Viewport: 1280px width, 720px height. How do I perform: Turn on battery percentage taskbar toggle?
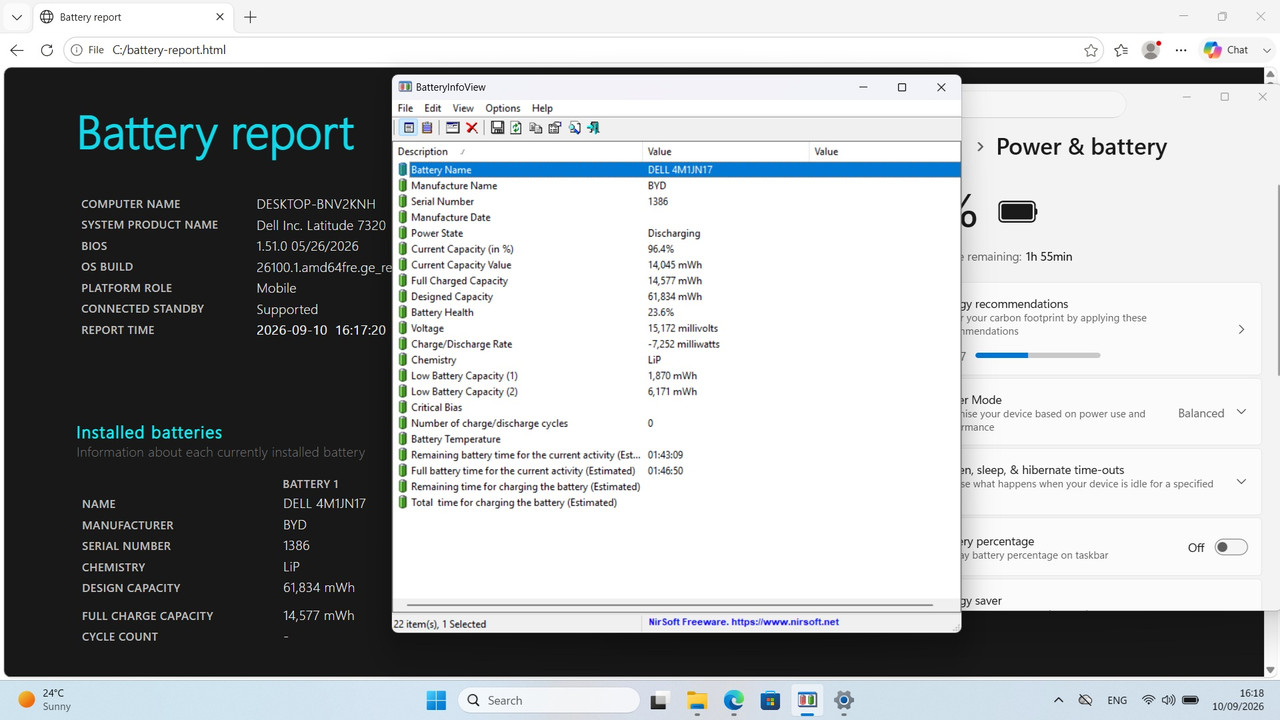tap(1231, 547)
